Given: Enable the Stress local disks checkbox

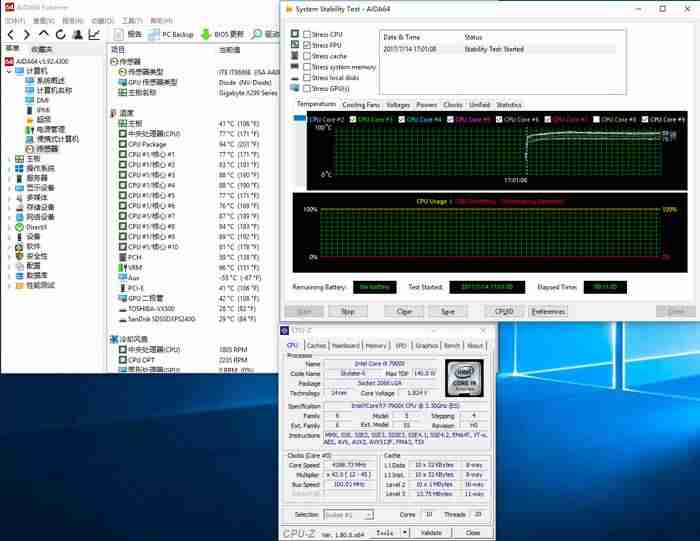Looking at the screenshot, I should coord(307,78).
